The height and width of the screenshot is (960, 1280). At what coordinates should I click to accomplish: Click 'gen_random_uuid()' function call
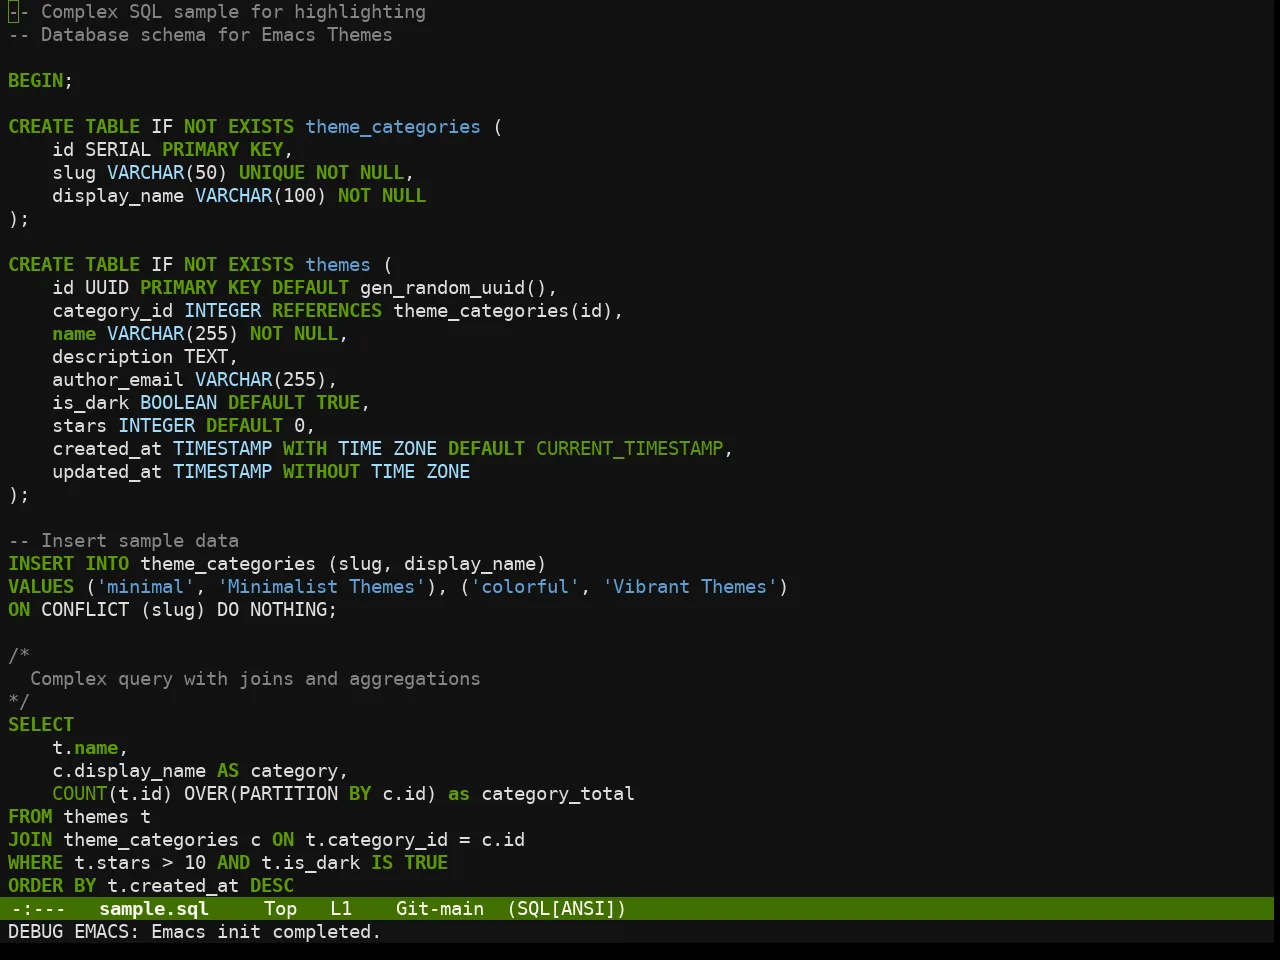[453, 288]
